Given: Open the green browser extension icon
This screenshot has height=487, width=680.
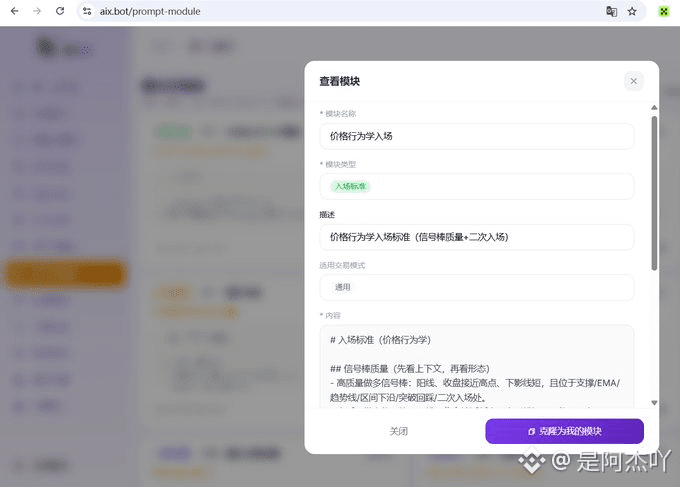Looking at the screenshot, I should click(664, 11).
